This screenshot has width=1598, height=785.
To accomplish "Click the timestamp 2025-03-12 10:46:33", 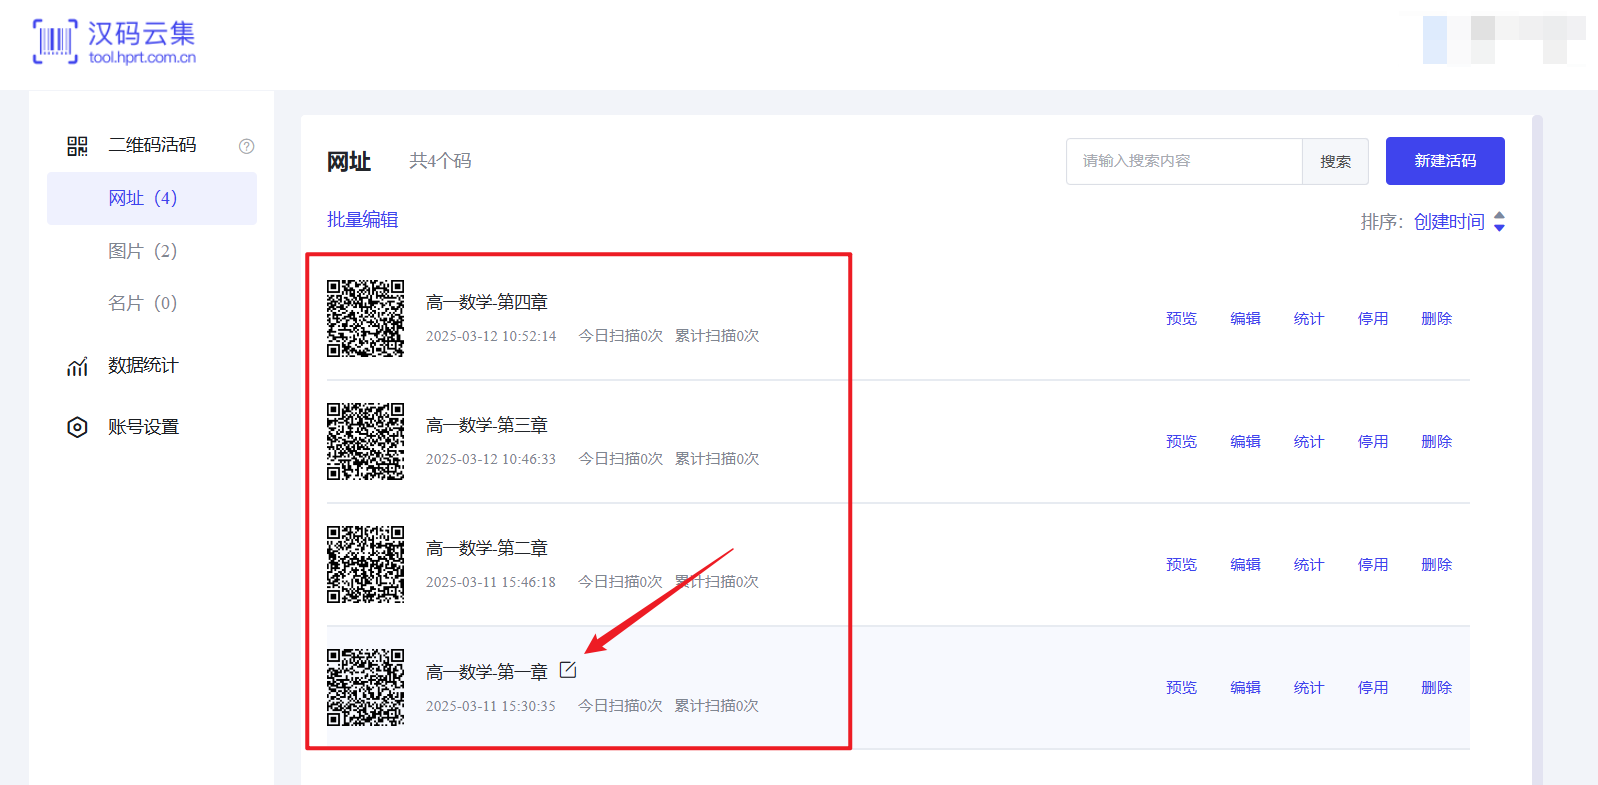I will point(491,459).
